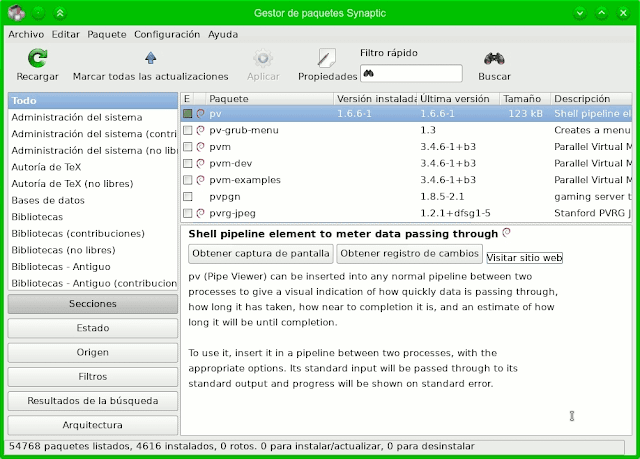Click Marcar todas las actualizaciones arrow icon
Screen dimensions: 640x459
151,58
